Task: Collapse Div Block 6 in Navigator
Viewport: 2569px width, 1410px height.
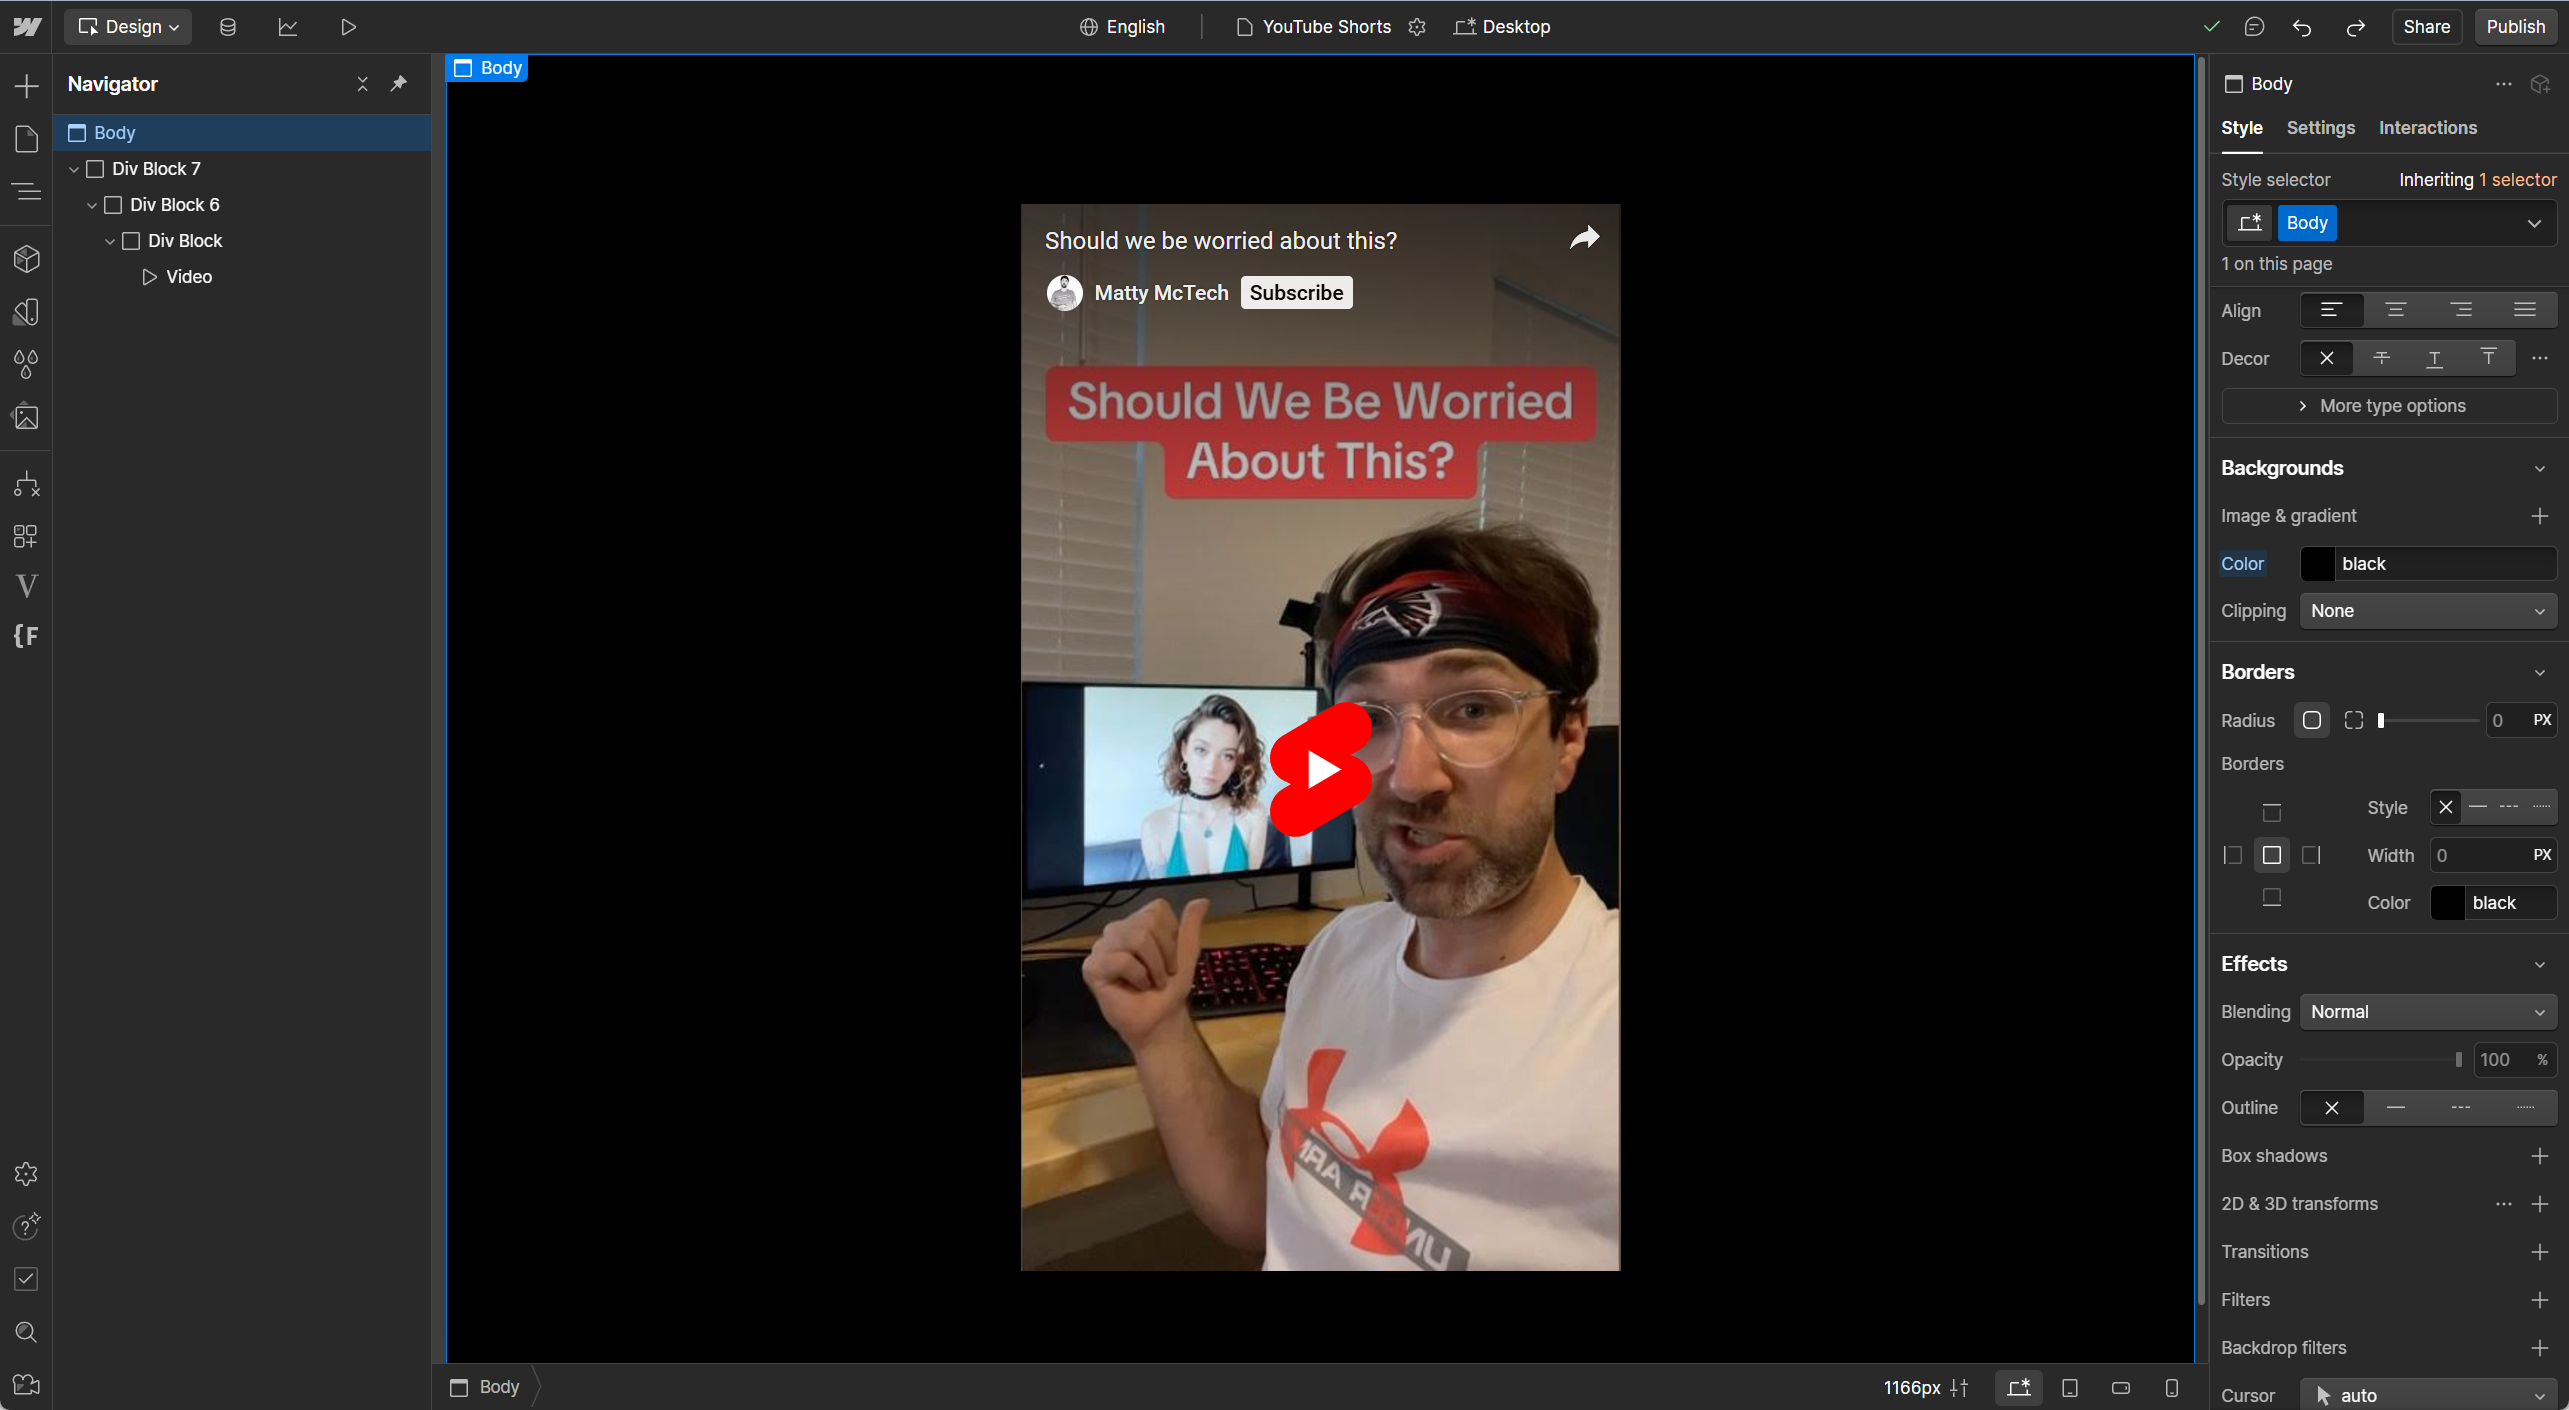Action: (92, 205)
